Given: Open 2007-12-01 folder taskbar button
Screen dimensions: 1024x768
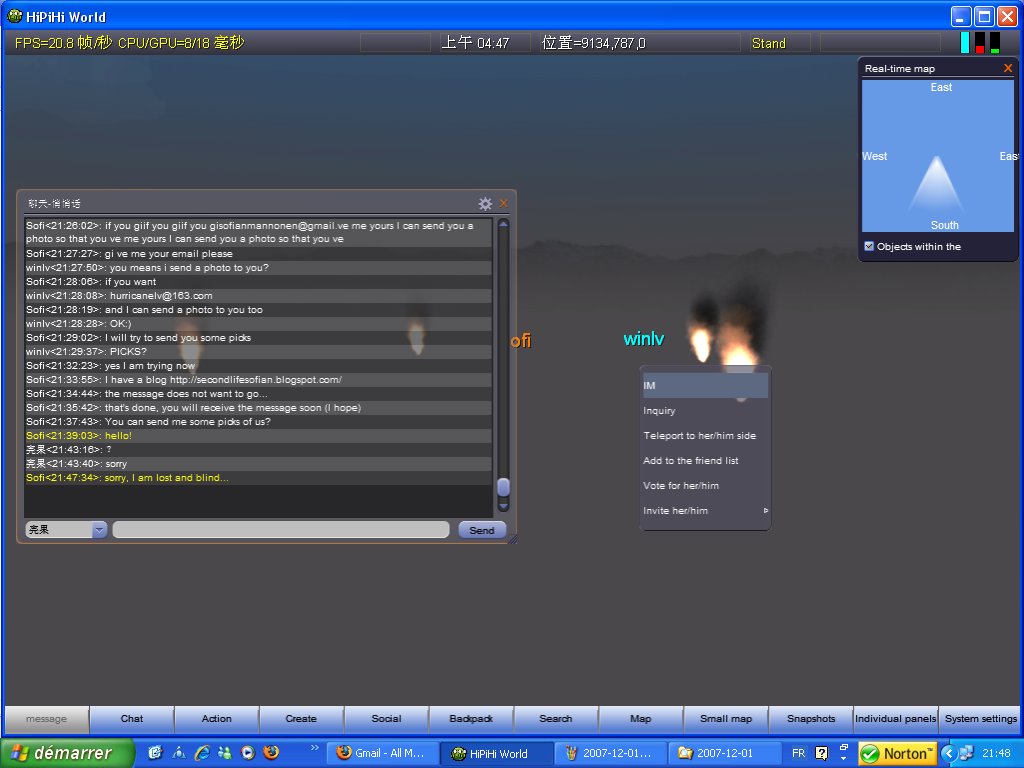Looking at the screenshot, I should click(x=725, y=753).
